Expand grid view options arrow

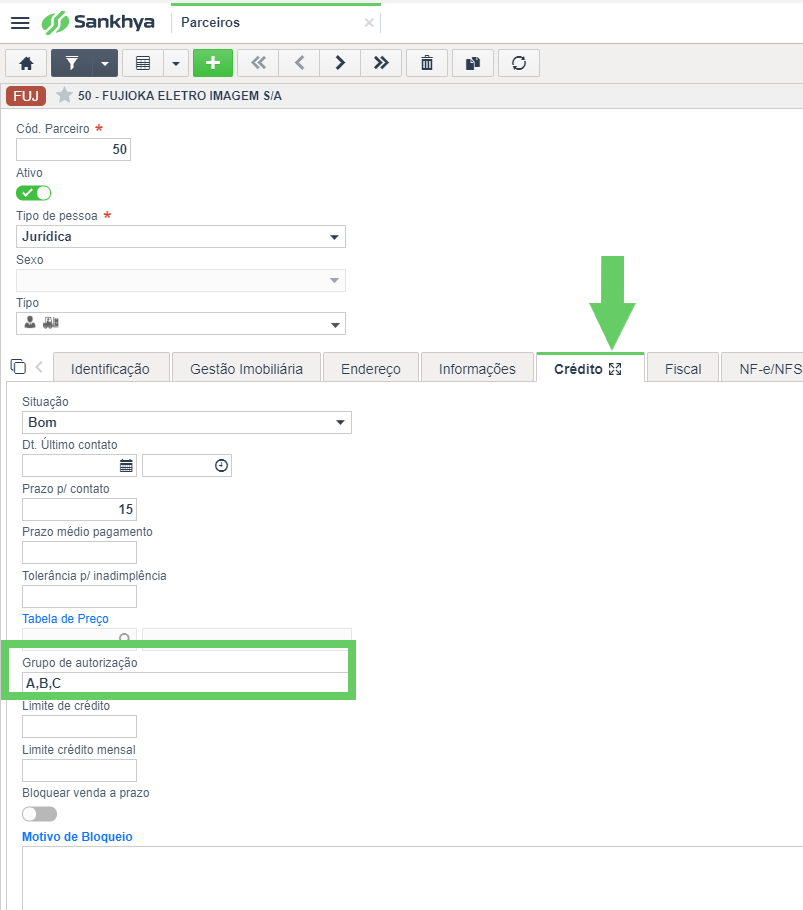coord(176,63)
